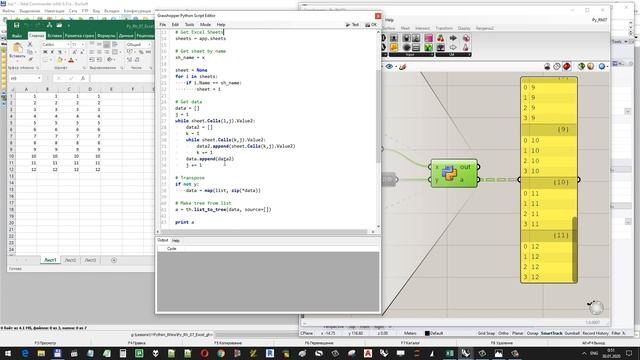Click the Excel Format Painter brush icon
Screen dimensions: 640x360
click(30, 60)
